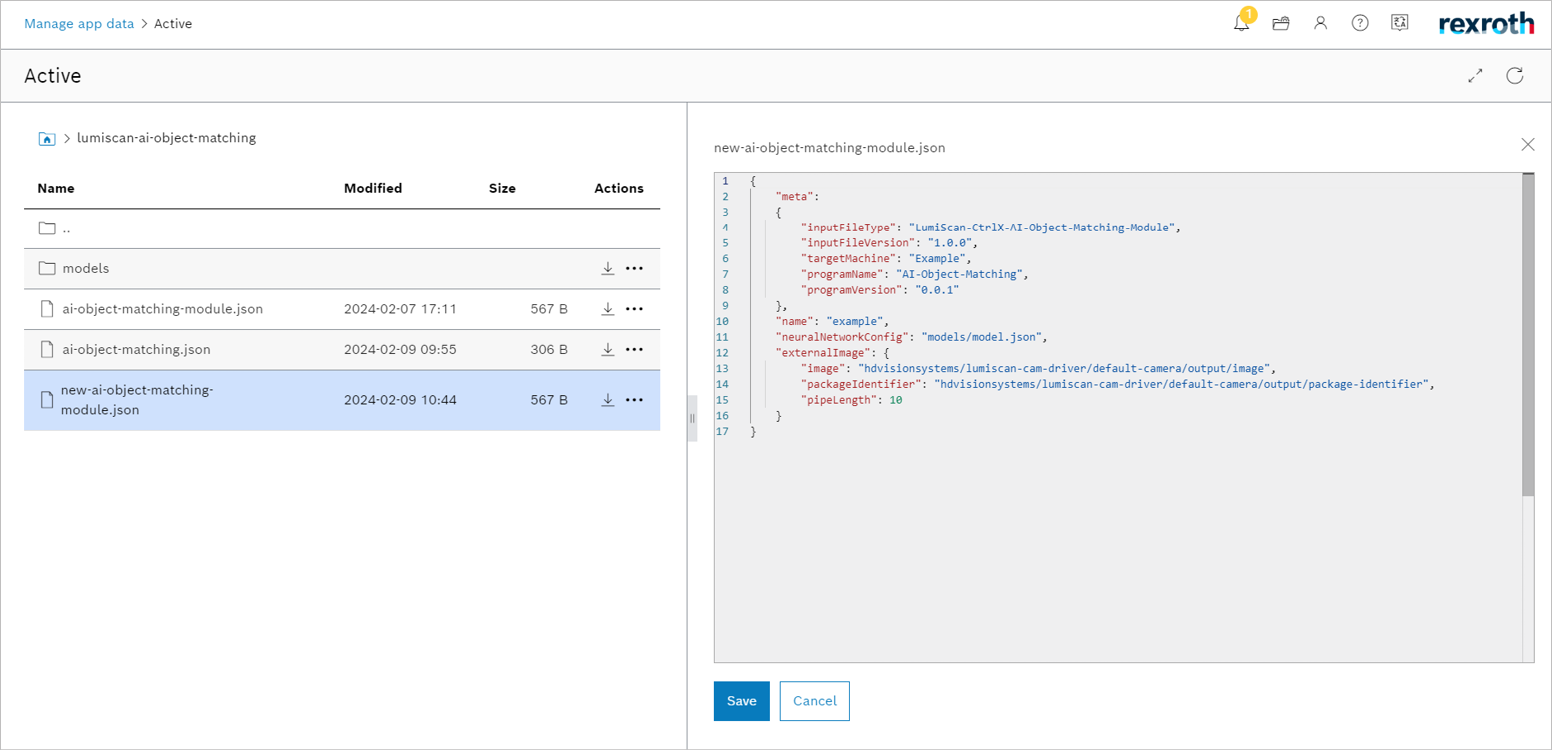The height and width of the screenshot is (750, 1552).
Task: Click the rexroth logo
Action: [x=1486, y=24]
